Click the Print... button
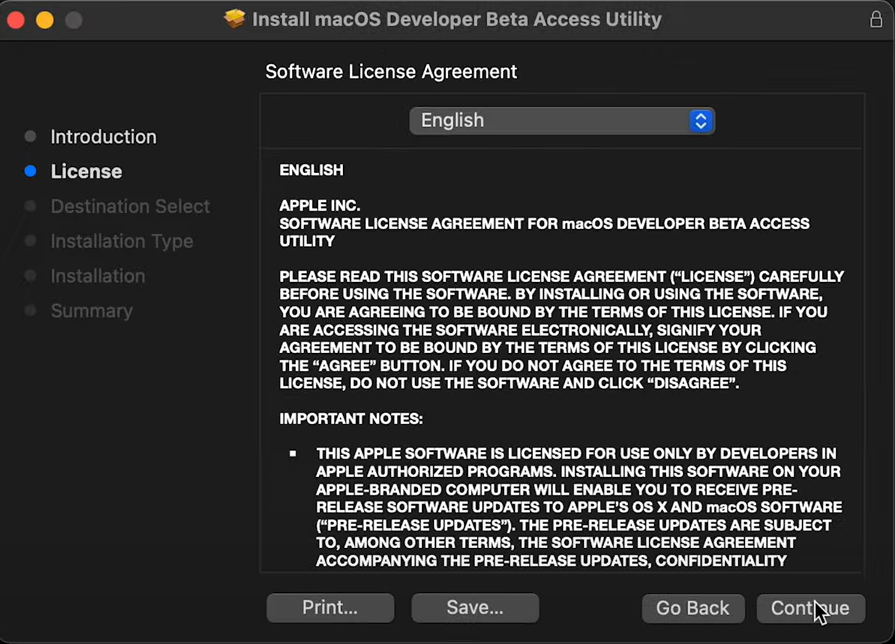895x644 pixels. 330,607
